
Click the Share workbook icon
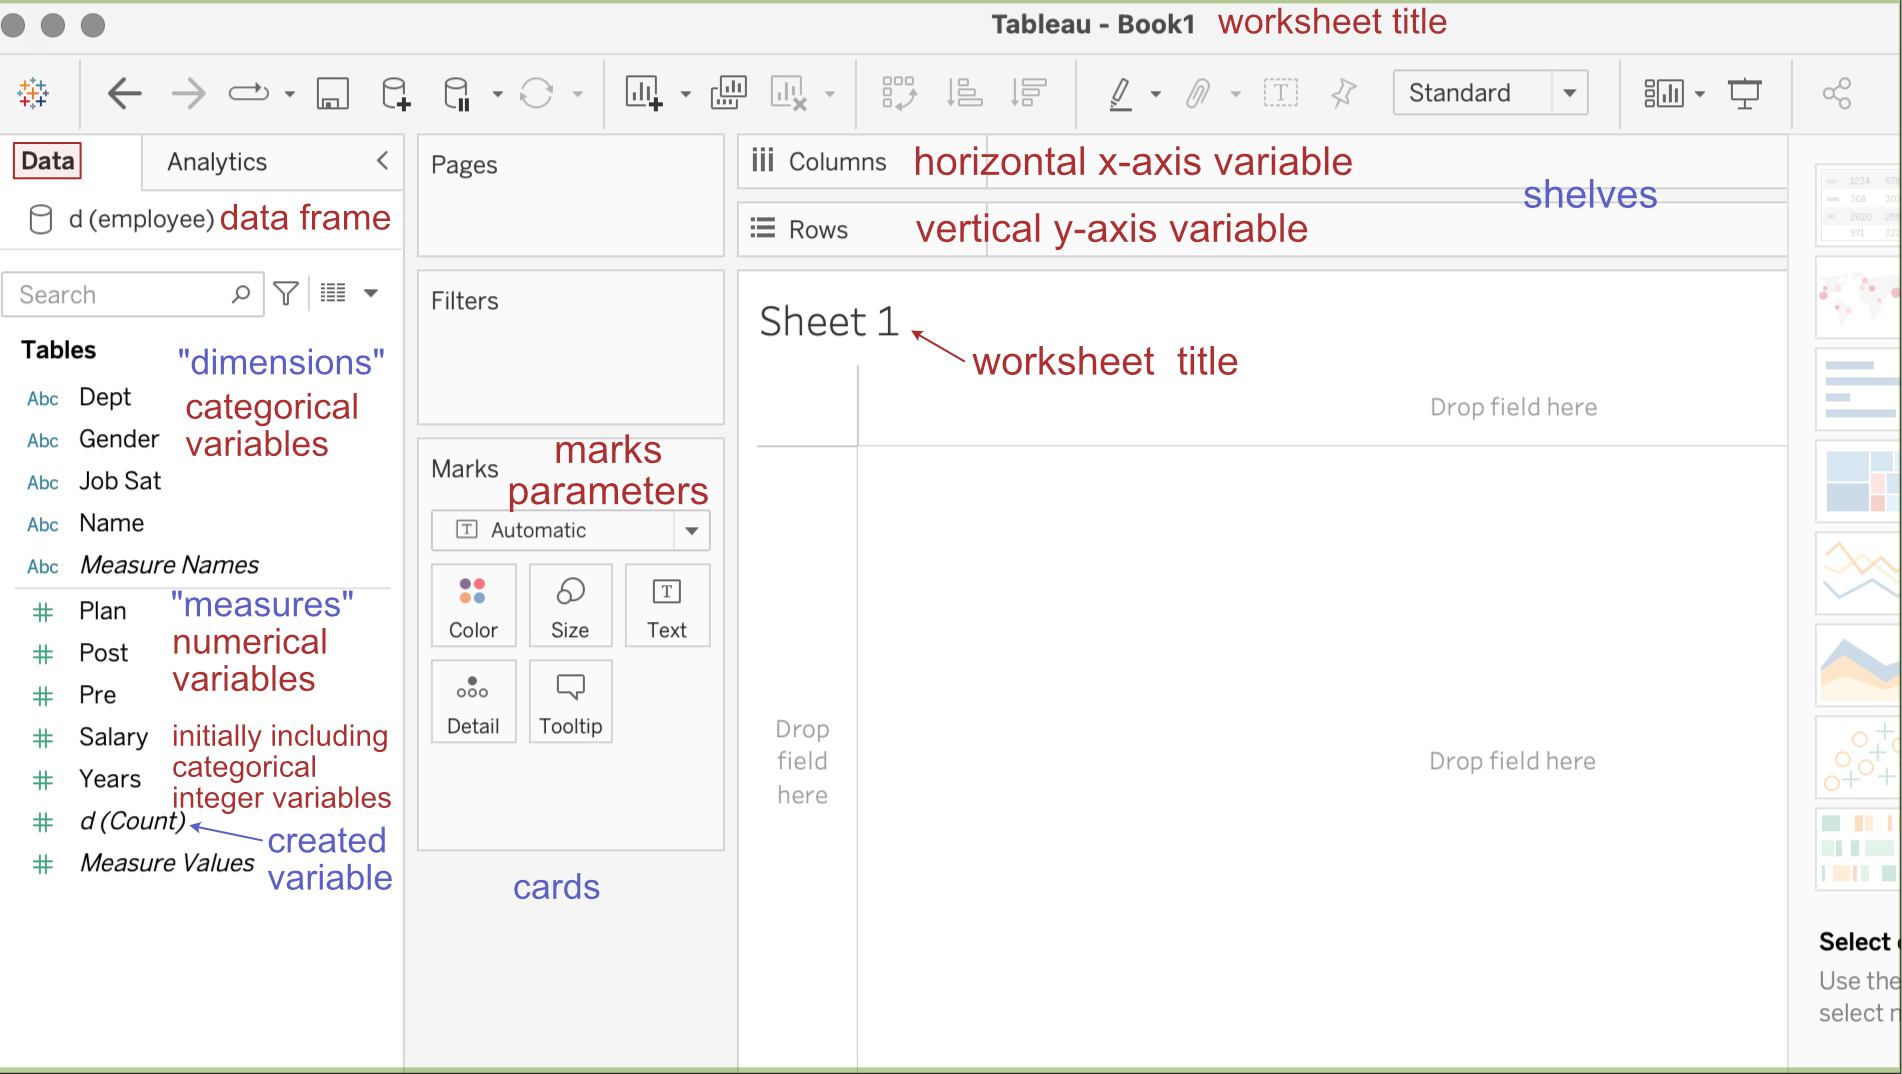pyautogui.click(x=1836, y=94)
